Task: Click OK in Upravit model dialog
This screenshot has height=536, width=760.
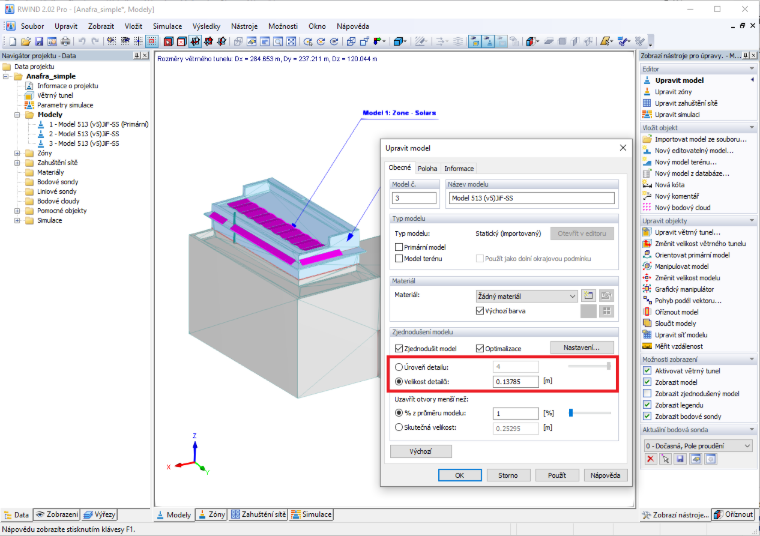Action: pyautogui.click(x=459, y=475)
